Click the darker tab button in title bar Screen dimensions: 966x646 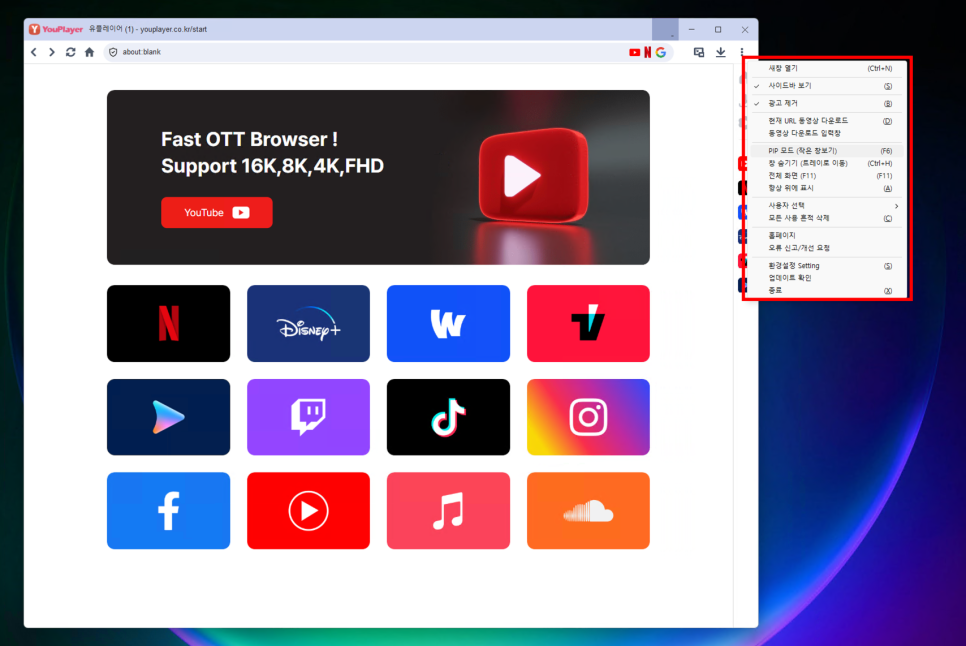click(665, 29)
